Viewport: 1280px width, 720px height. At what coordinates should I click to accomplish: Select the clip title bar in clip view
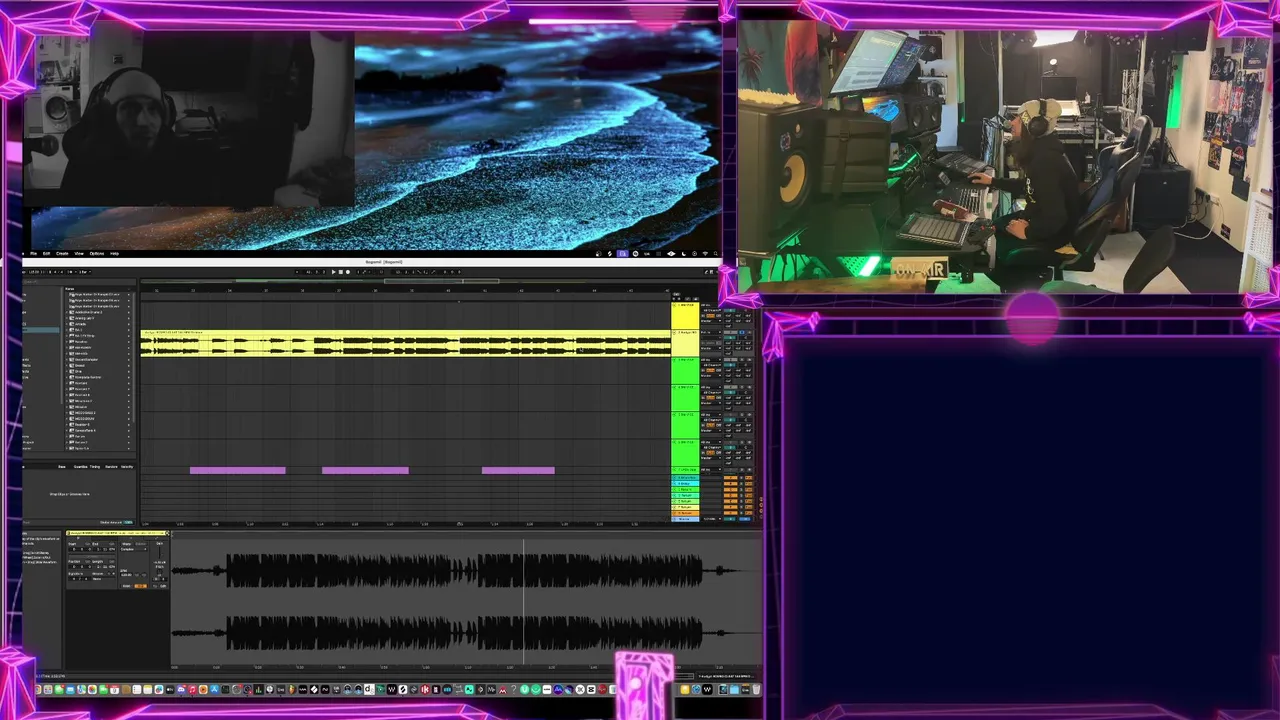117,533
